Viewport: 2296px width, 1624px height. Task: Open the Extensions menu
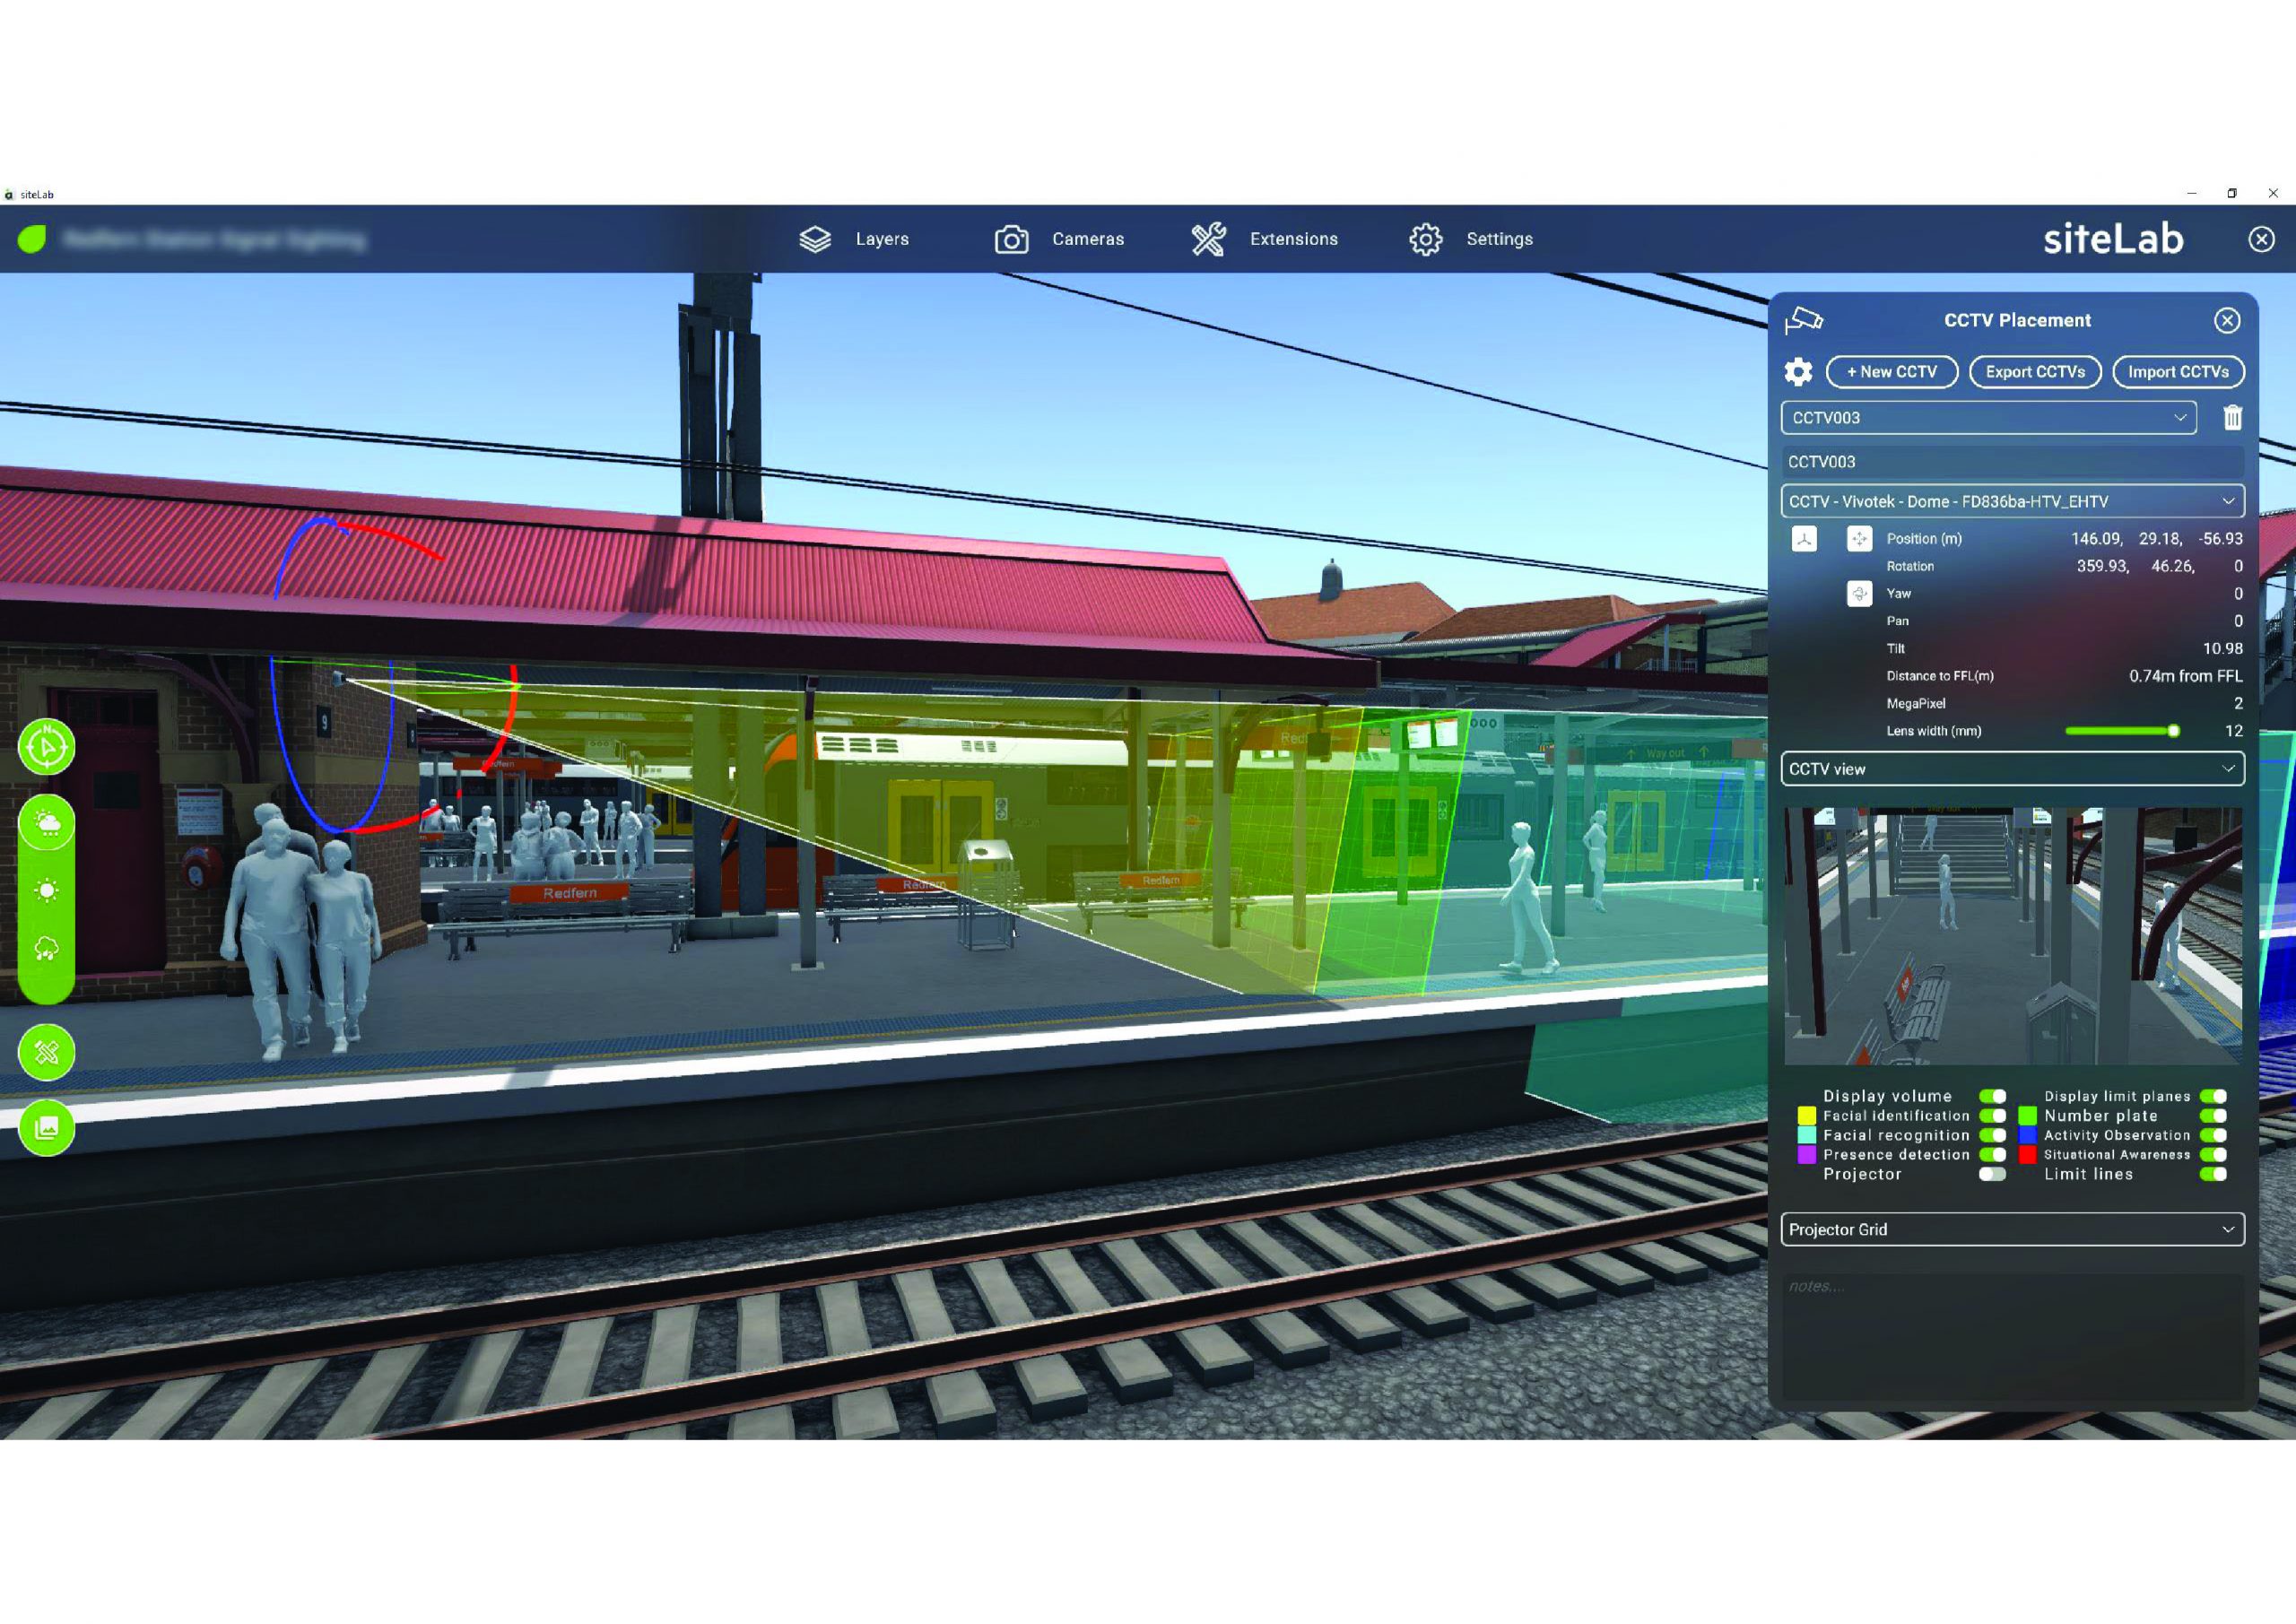tap(1265, 239)
